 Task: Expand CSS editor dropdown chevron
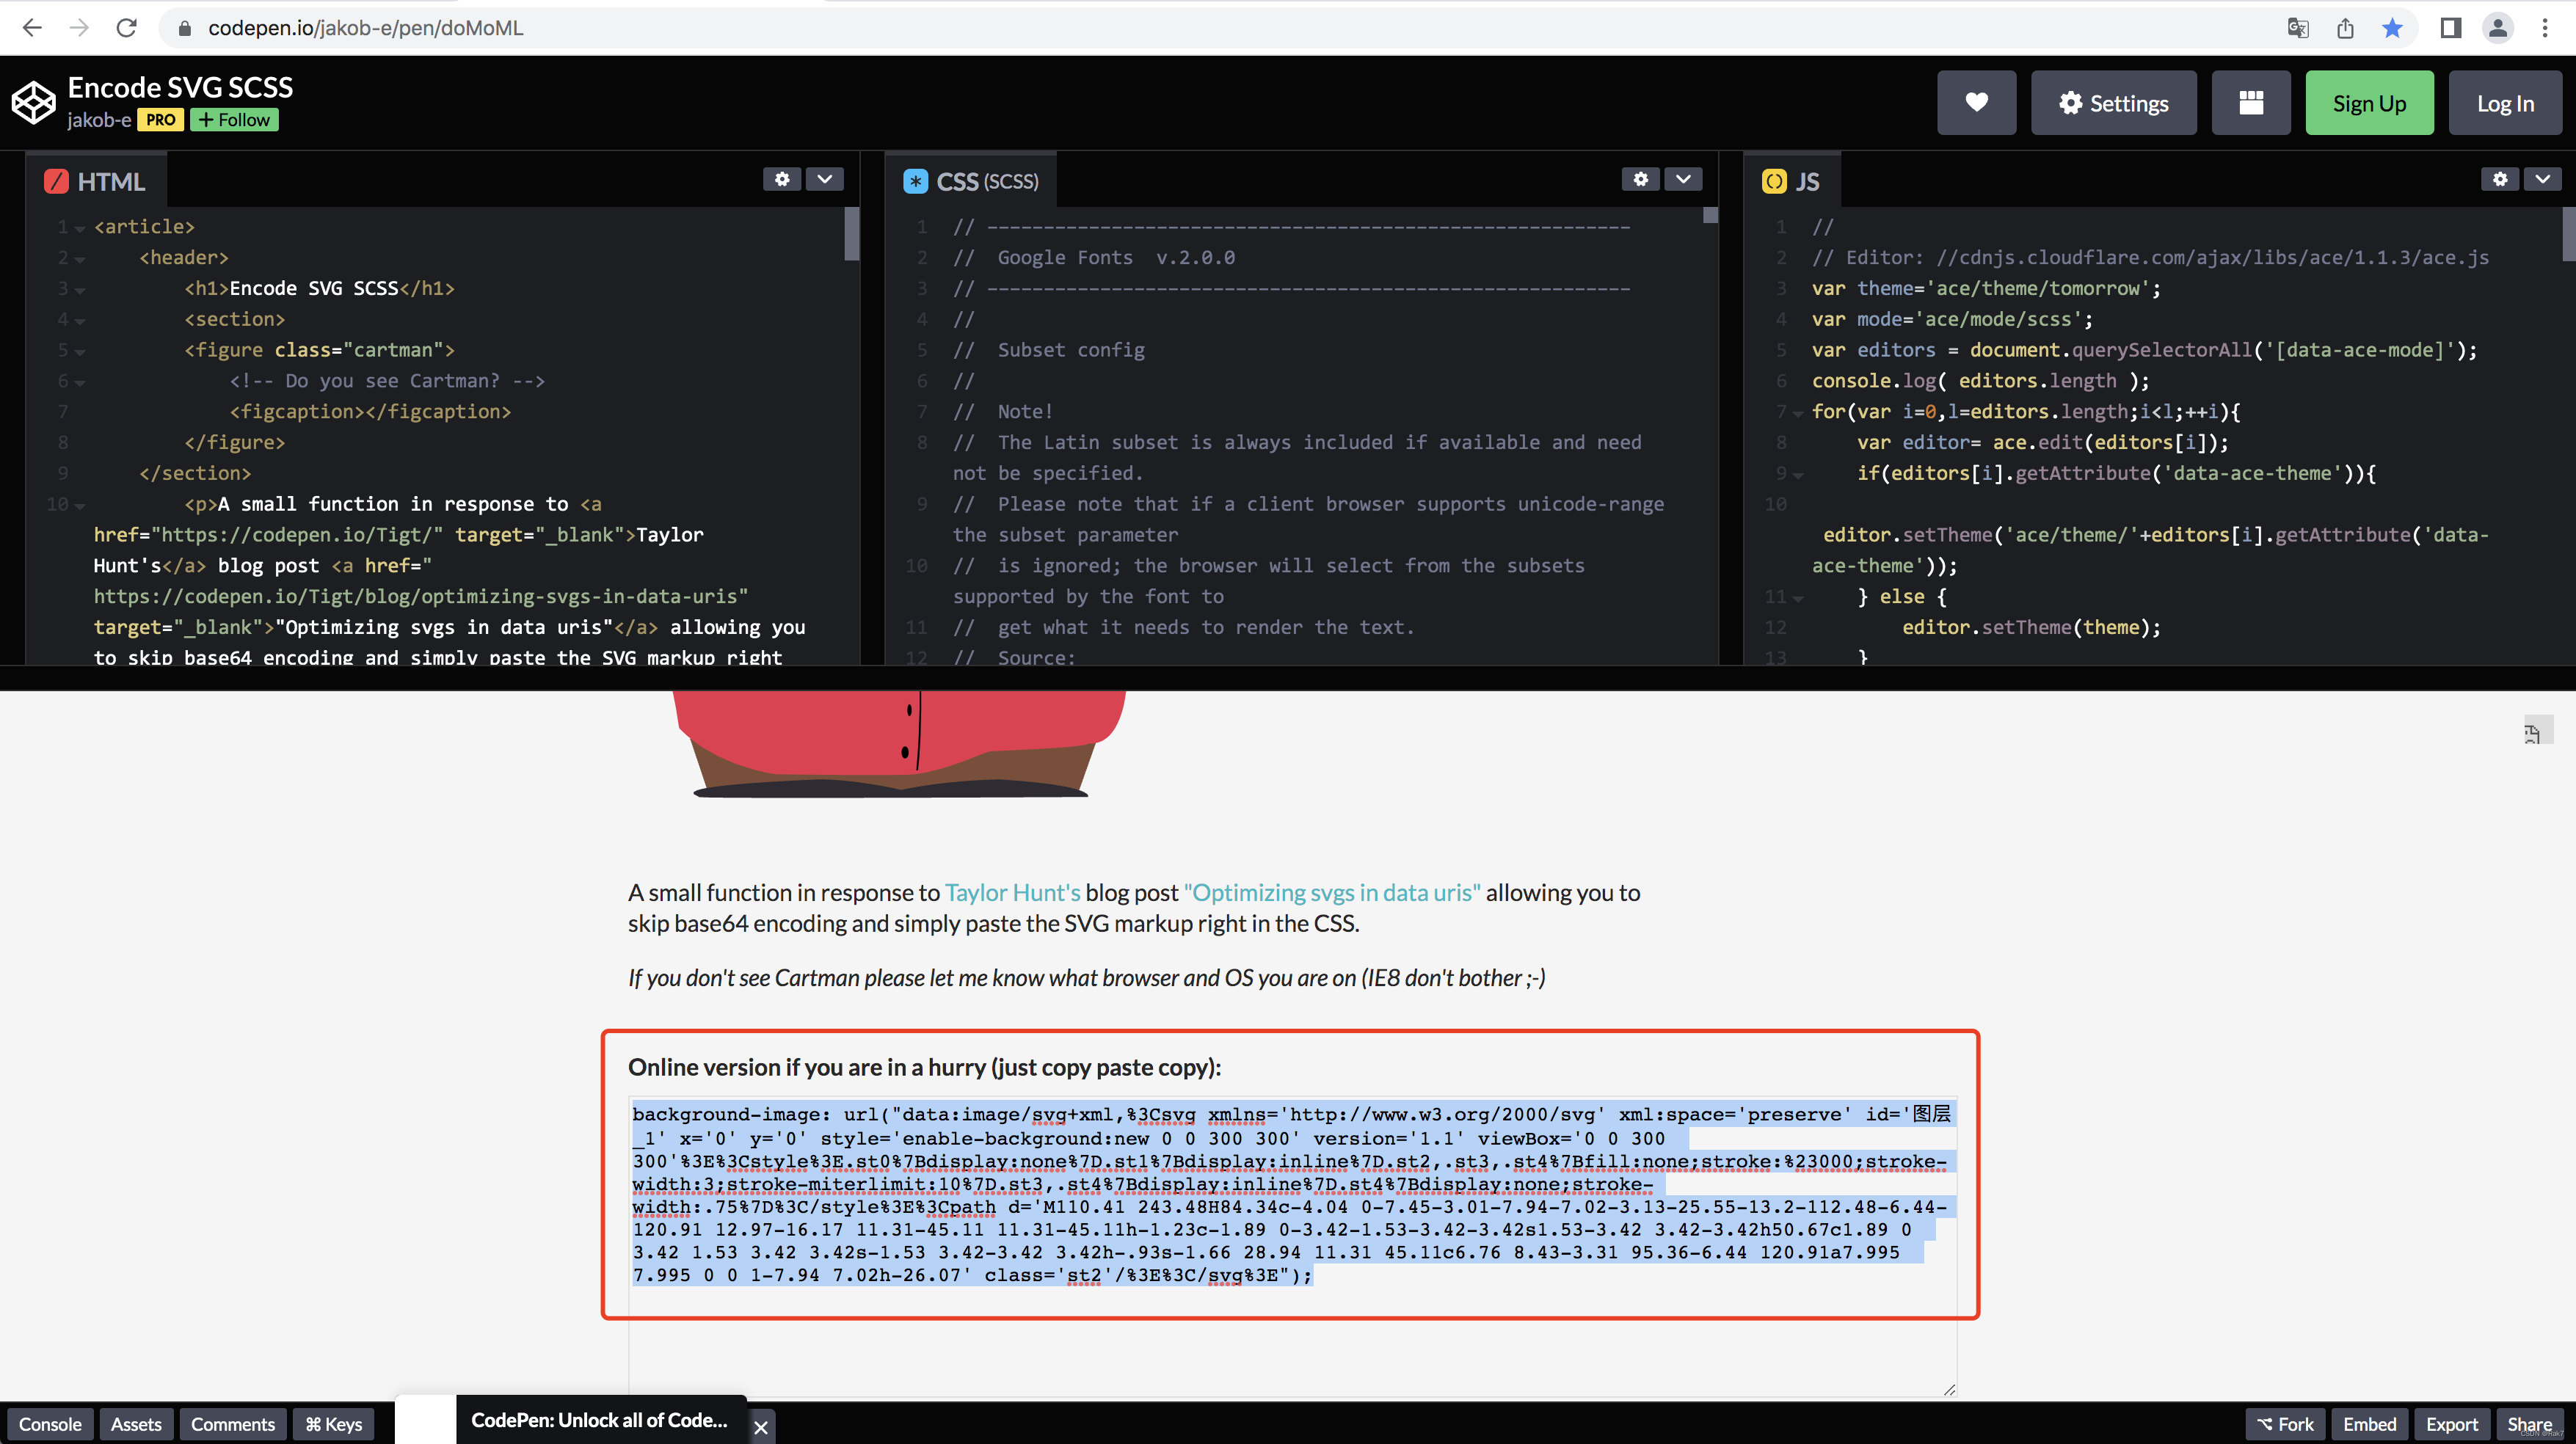(x=1683, y=179)
